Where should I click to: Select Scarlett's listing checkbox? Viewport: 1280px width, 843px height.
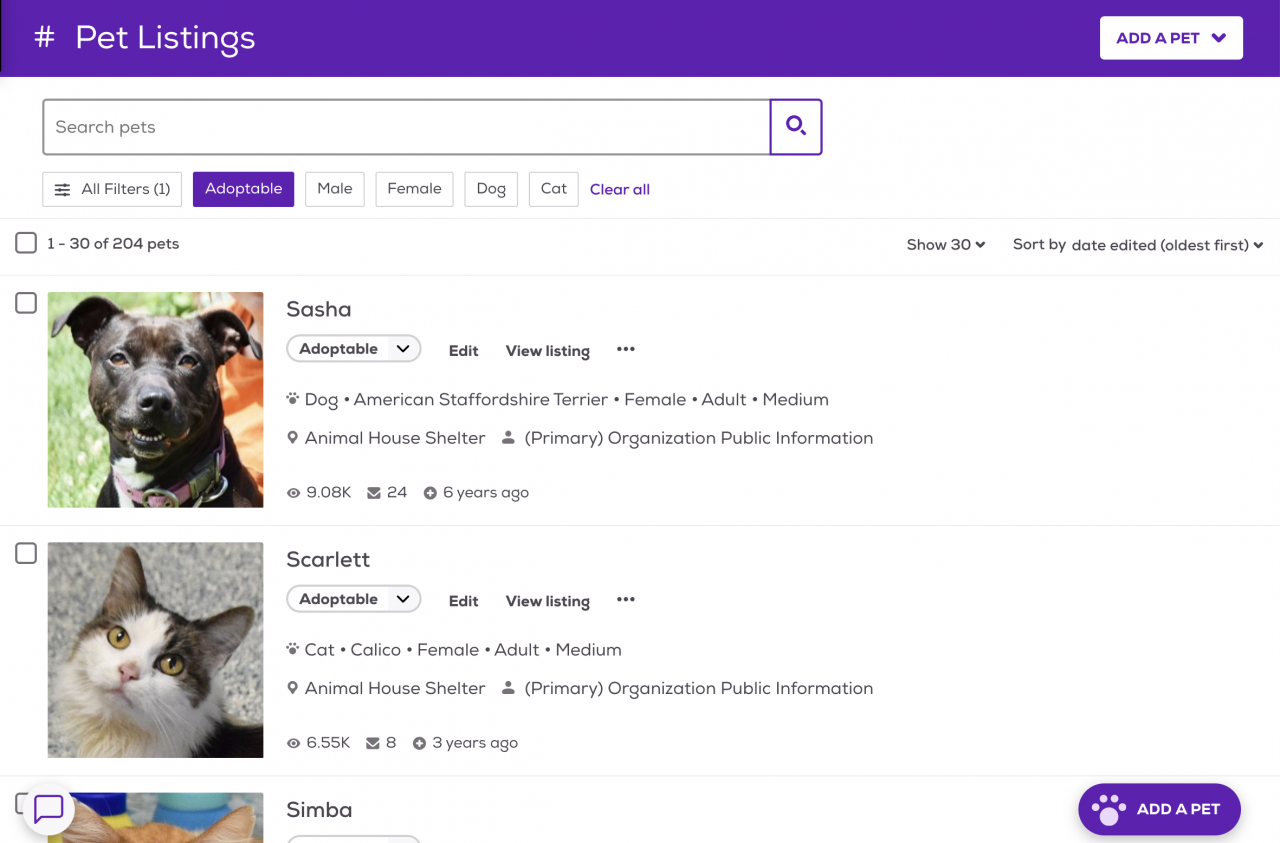click(x=26, y=553)
